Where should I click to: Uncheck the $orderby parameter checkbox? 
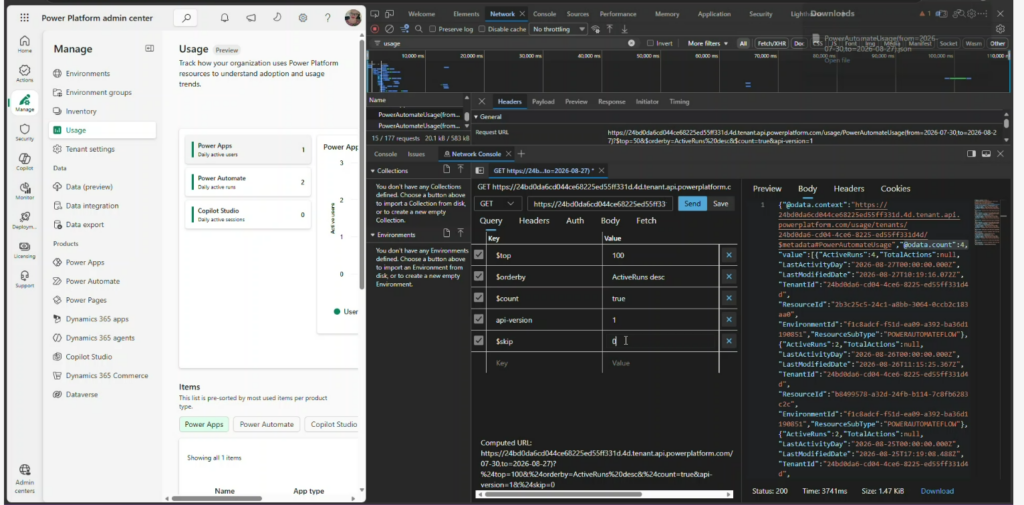tap(479, 276)
